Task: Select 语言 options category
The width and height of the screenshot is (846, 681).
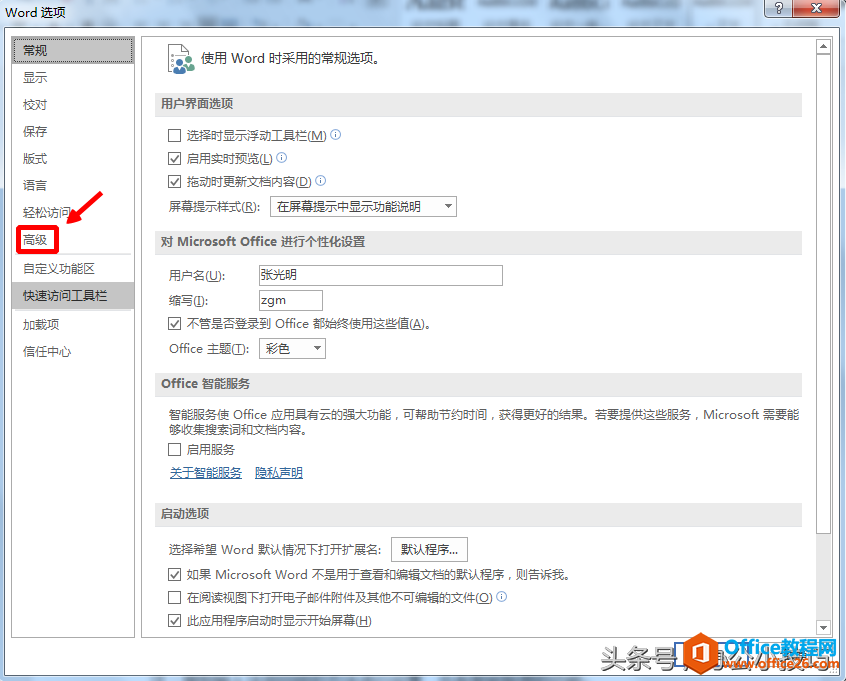Action: 73,186
